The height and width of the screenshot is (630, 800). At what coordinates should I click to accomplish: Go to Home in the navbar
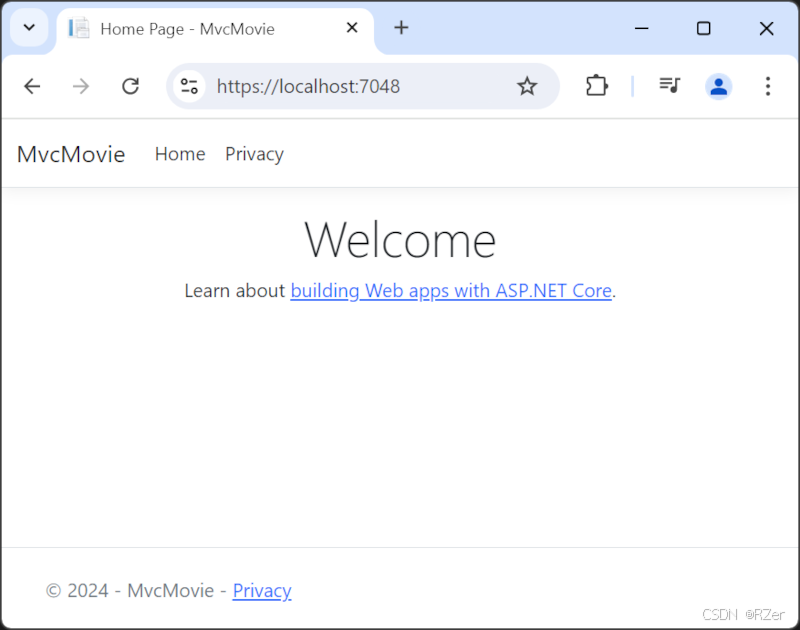pyautogui.click(x=180, y=154)
